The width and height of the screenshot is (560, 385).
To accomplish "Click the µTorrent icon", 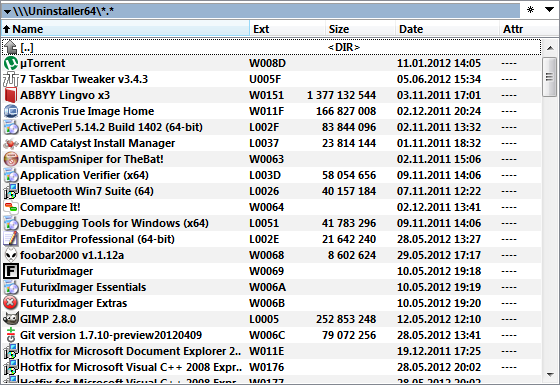I will tap(11, 63).
